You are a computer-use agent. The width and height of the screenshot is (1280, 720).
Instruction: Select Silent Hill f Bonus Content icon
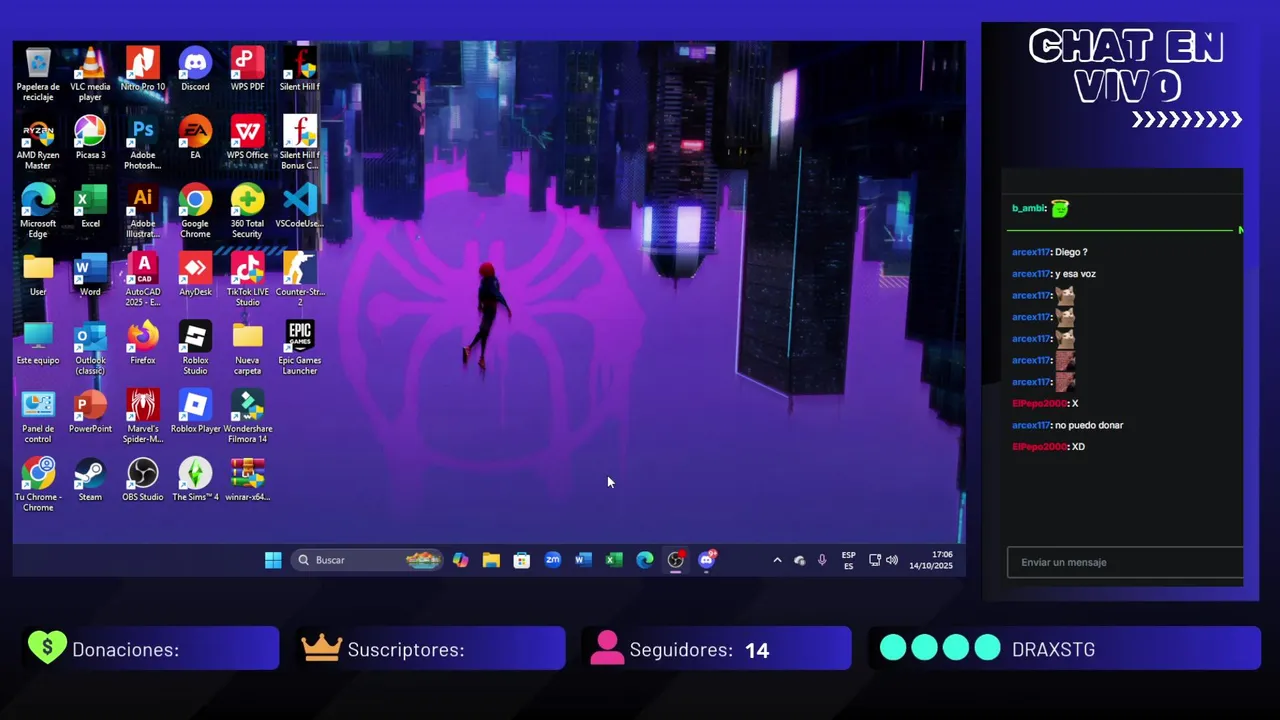pos(300,143)
